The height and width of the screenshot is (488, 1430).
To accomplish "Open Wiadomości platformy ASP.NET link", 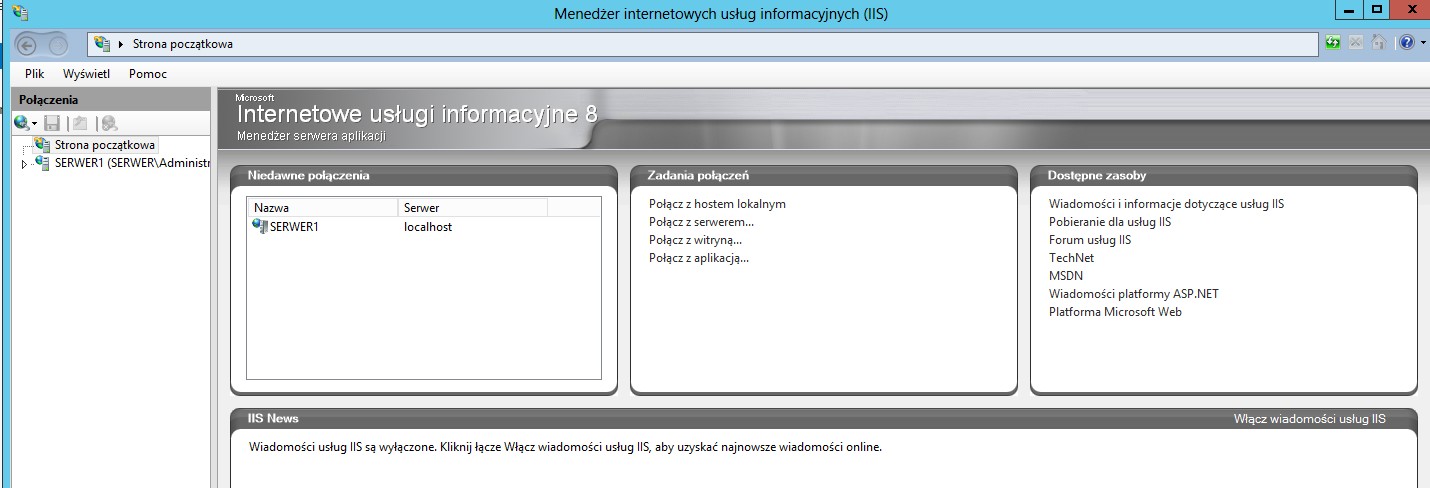I will 1133,294.
